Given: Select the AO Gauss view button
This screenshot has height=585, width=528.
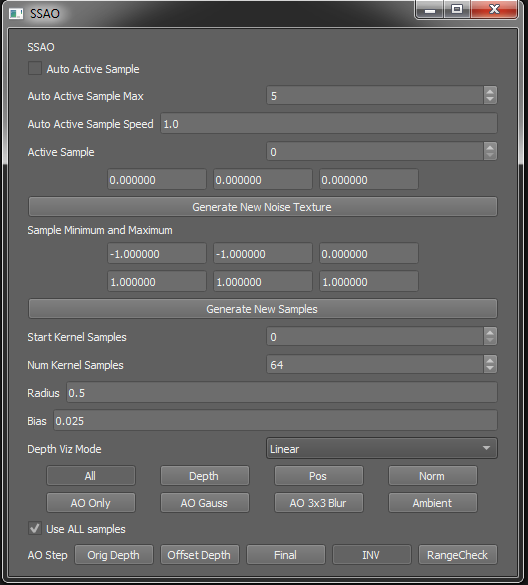Looking at the screenshot, I should pos(204,503).
